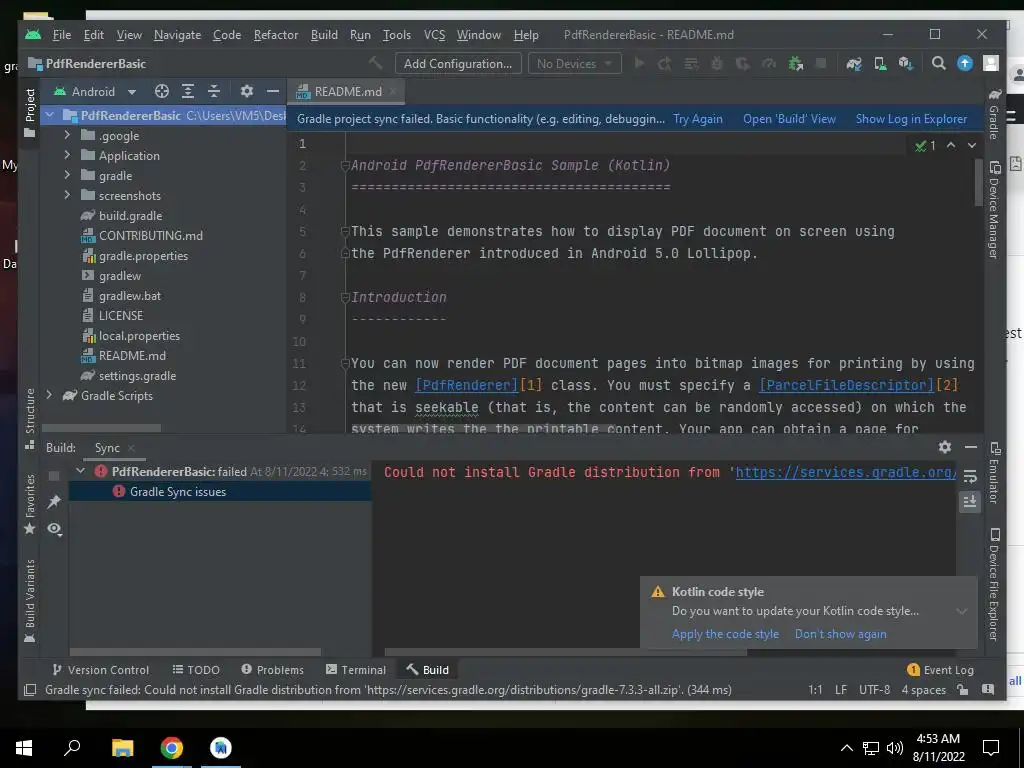Open Event Log in status bar
The image size is (1024, 768).
click(x=940, y=669)
